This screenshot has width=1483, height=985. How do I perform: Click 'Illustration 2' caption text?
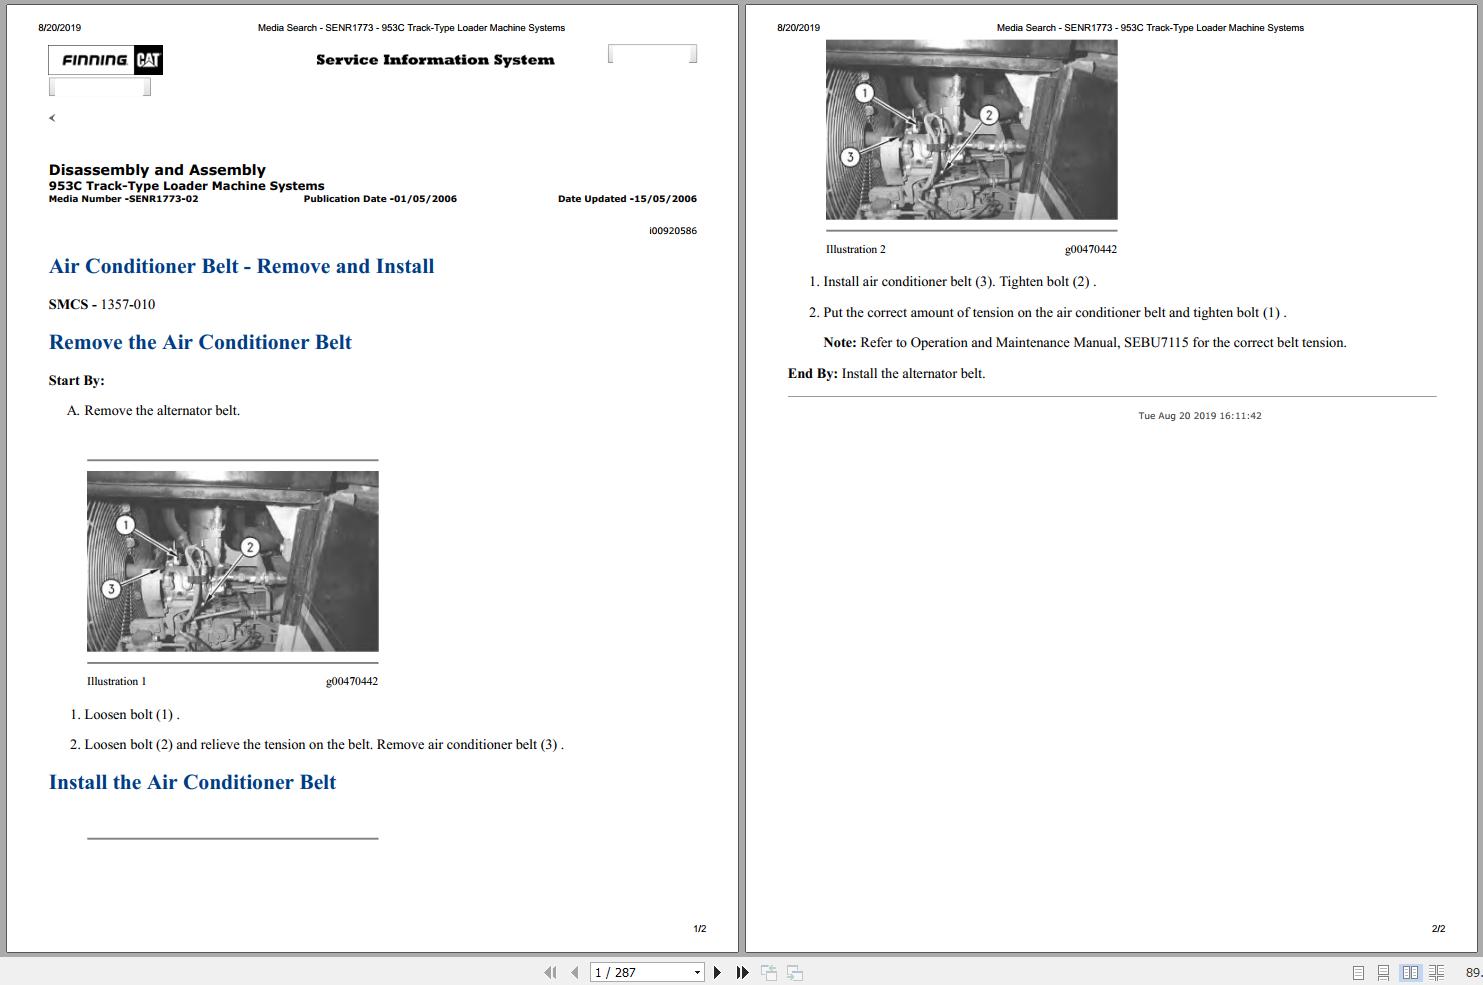coord(856,250)
